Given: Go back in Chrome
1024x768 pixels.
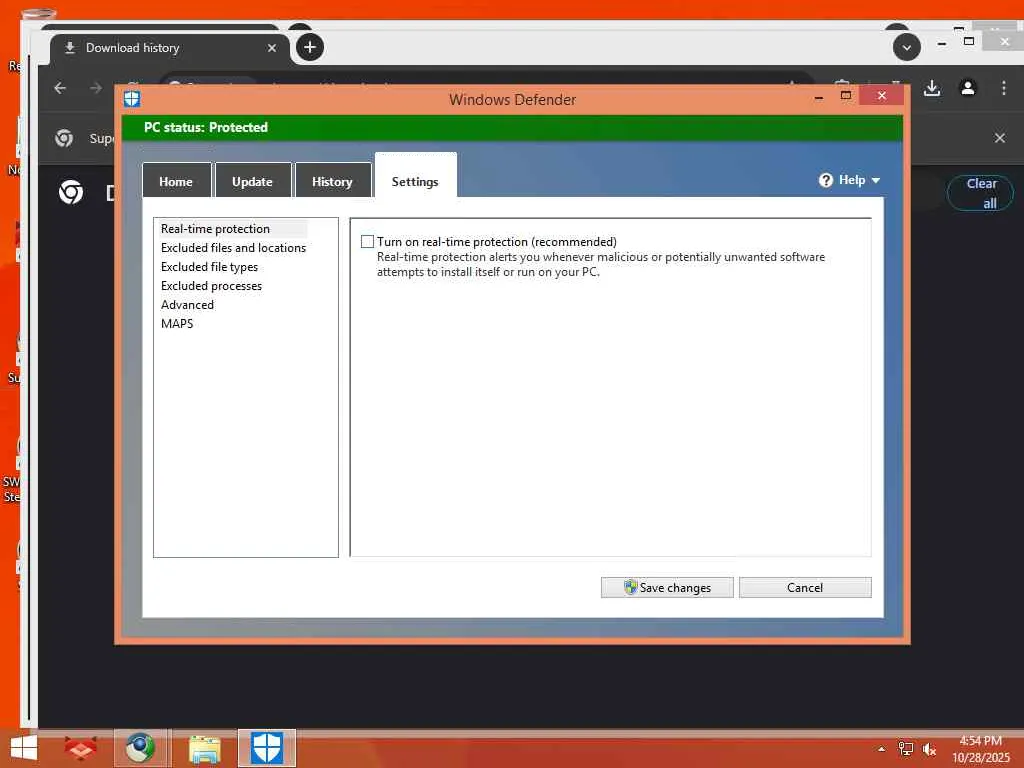Looking at the screenshot, I should (60, 88).
